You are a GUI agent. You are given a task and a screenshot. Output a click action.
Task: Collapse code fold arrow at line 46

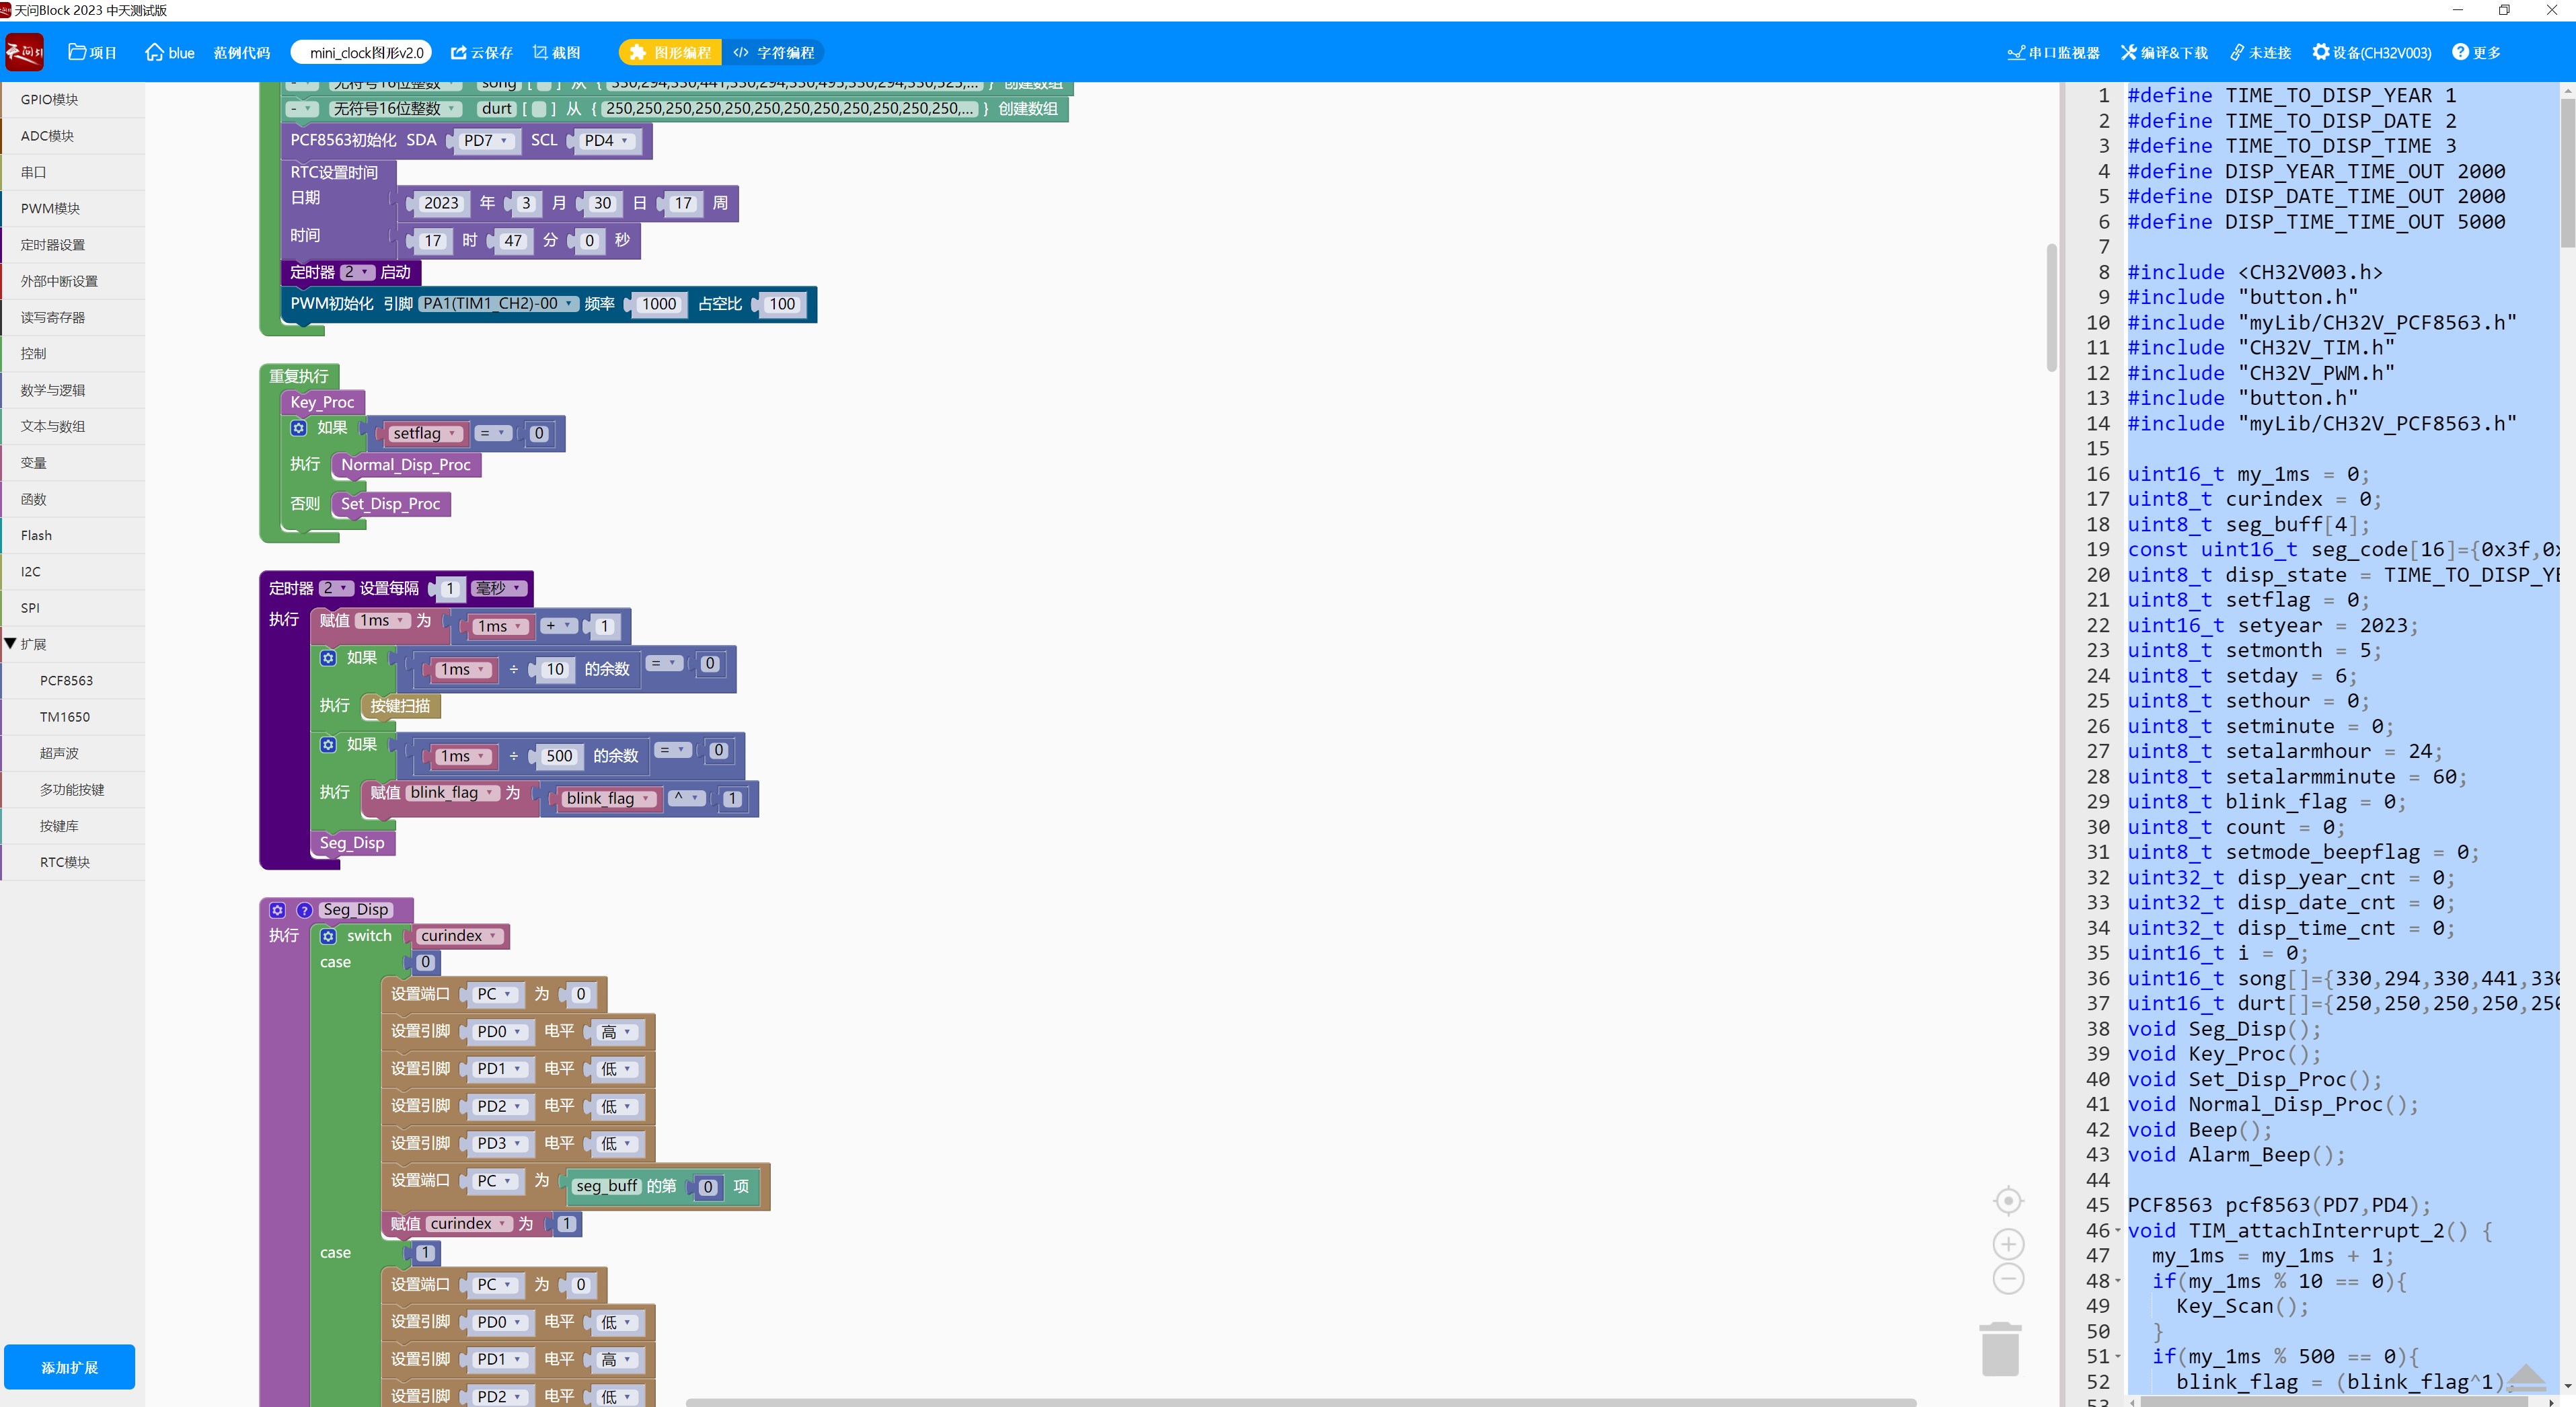(2117, 1231)
